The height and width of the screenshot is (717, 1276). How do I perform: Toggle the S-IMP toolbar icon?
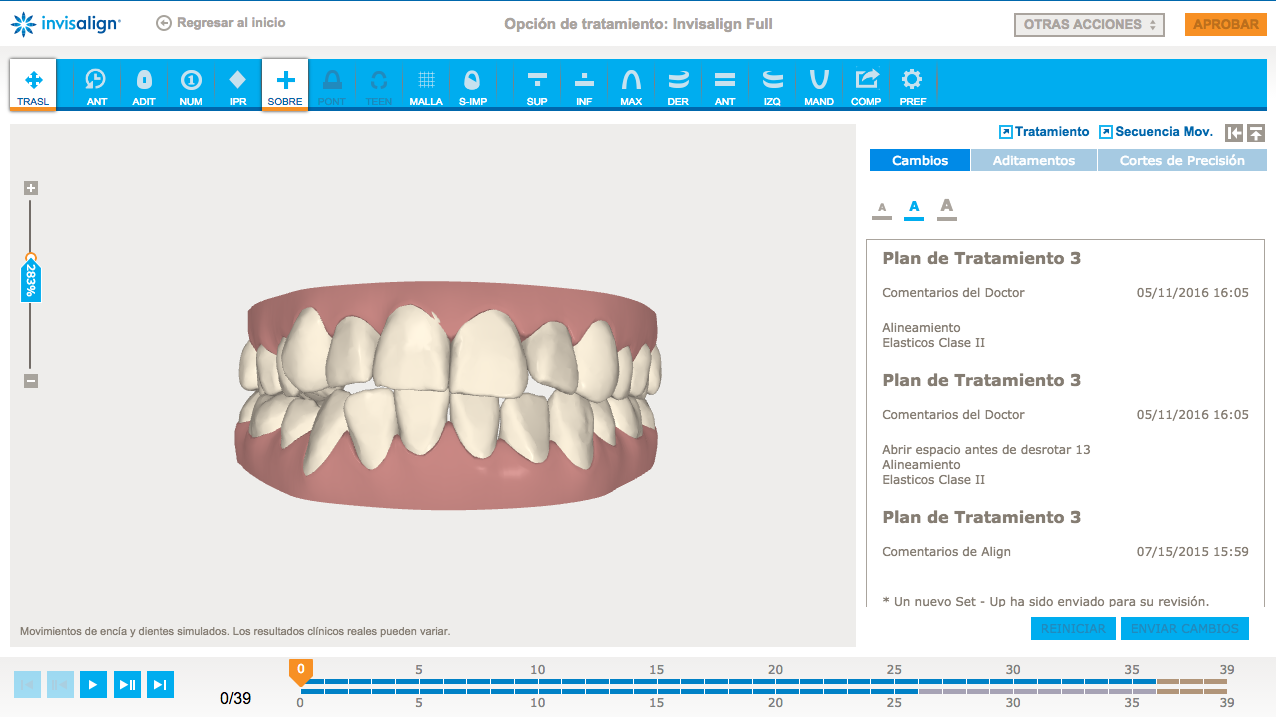coord(473,85)
